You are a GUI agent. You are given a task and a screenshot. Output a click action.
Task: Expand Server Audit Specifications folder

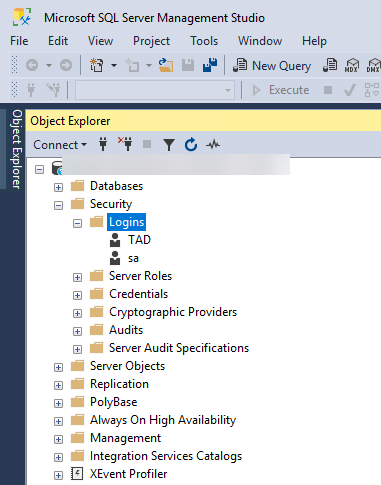pos(77,349)
